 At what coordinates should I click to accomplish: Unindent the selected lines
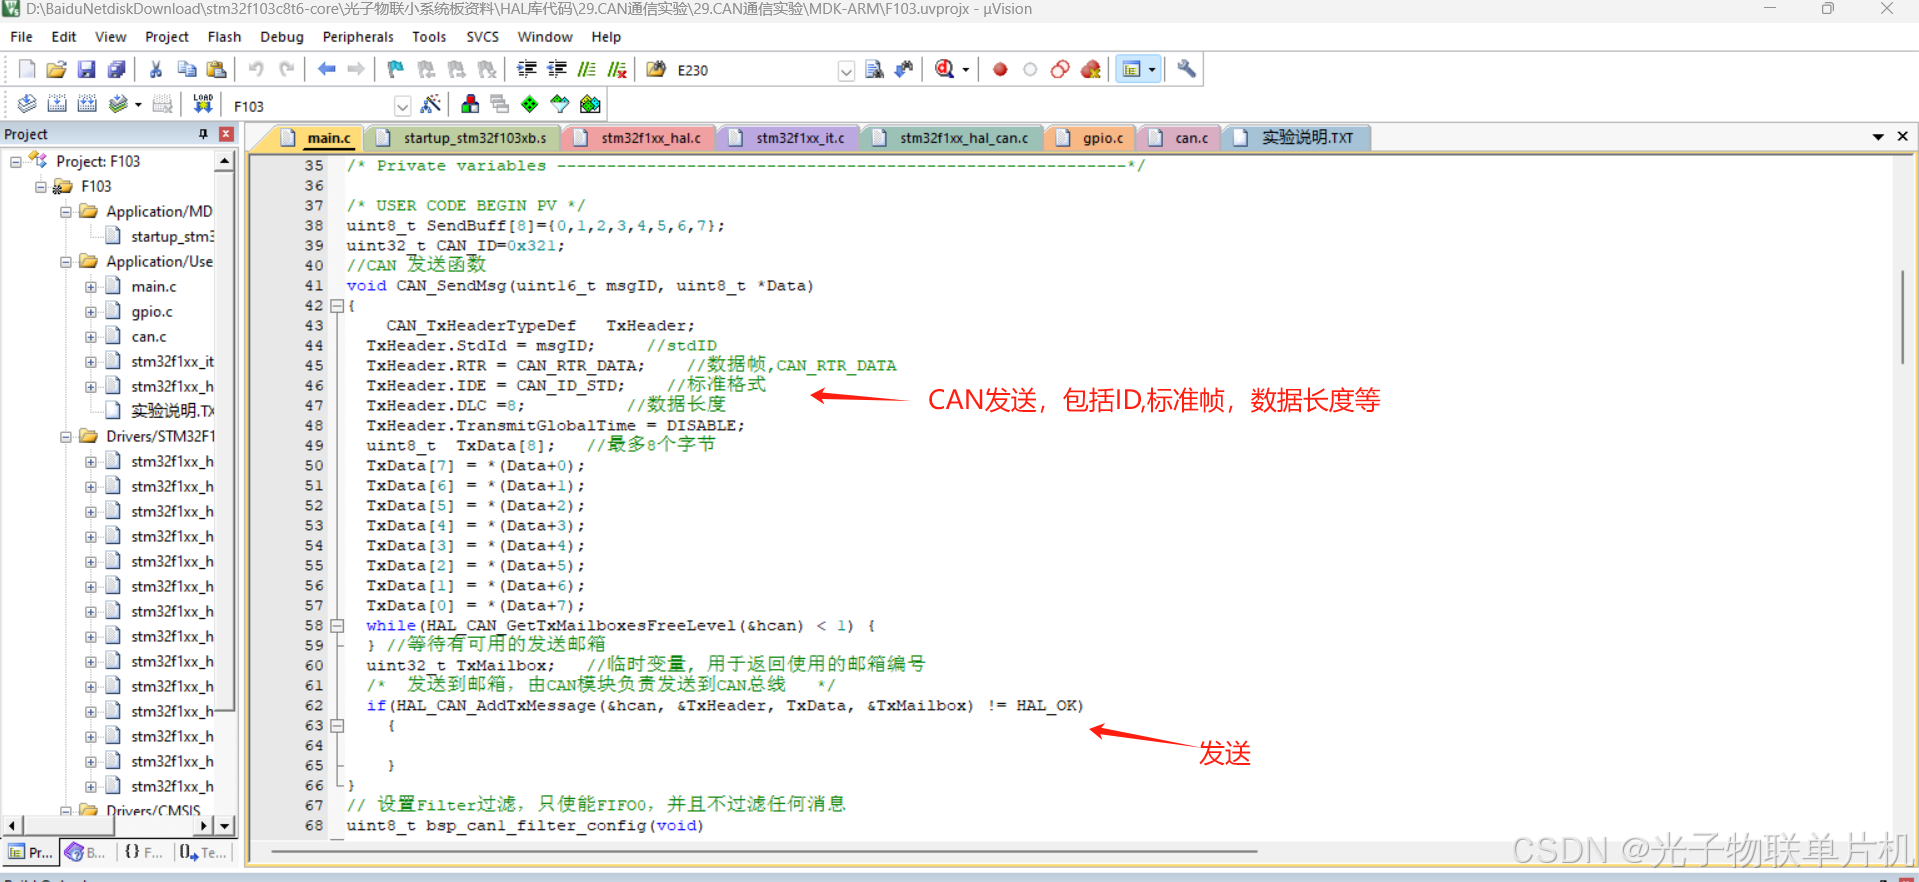click(x=557, y=69)
